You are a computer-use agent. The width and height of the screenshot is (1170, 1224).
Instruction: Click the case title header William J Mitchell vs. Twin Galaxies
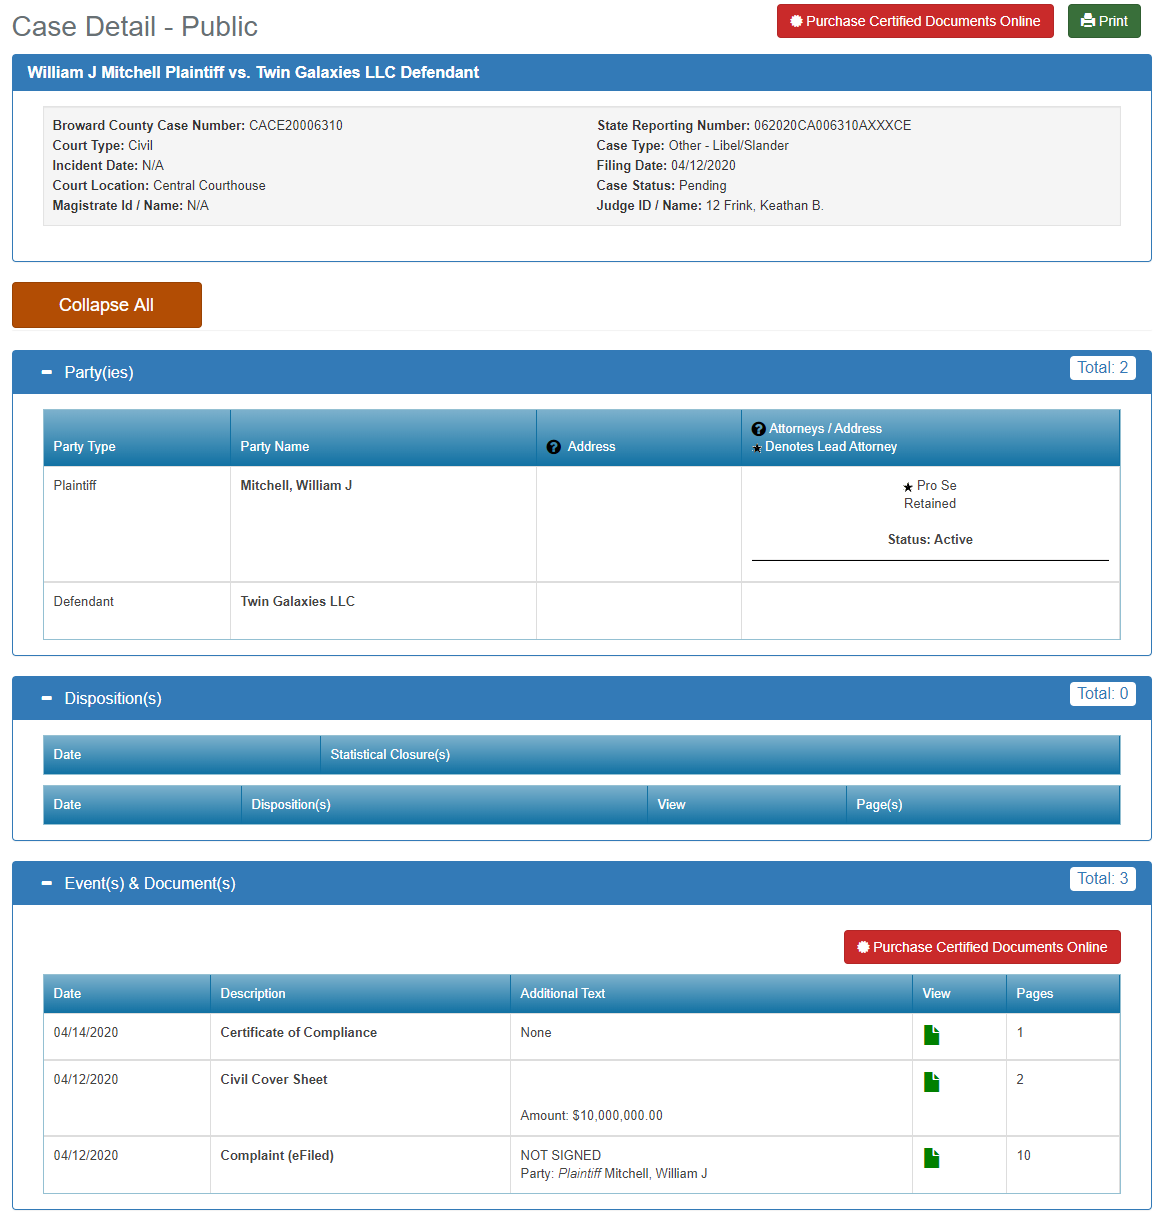click(253, 72)
